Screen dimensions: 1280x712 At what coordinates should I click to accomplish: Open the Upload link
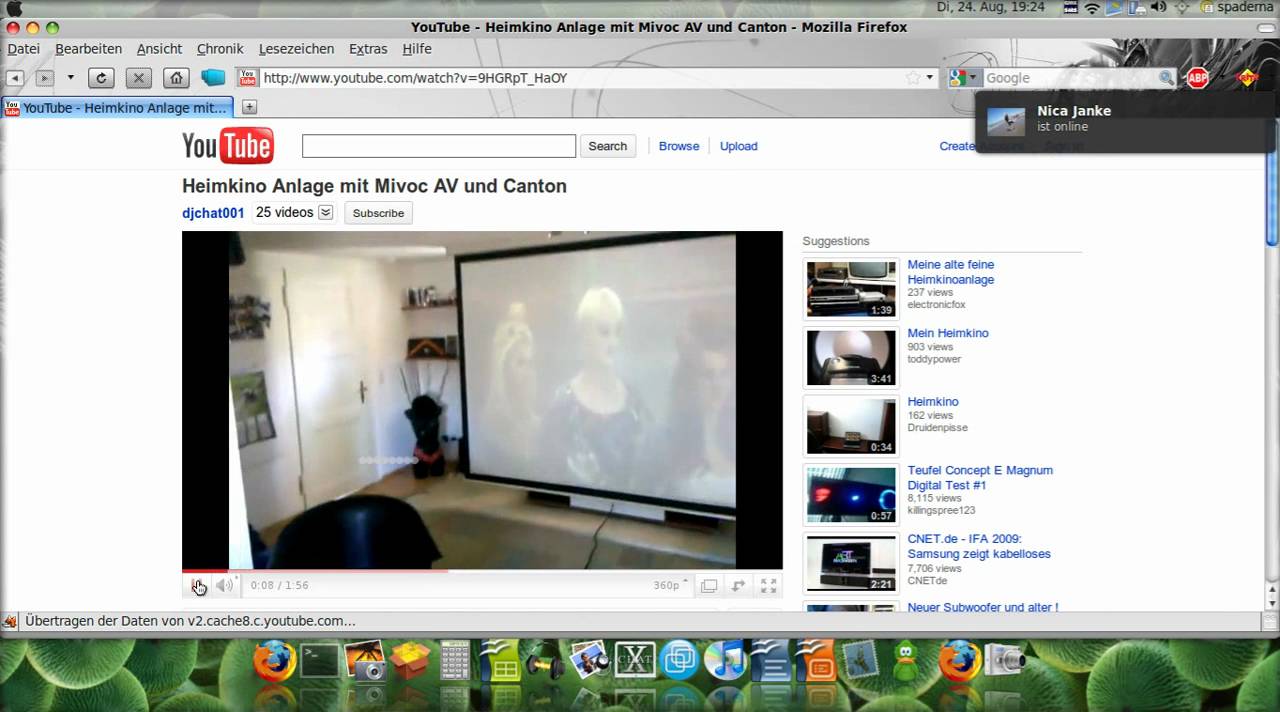[x=739, y=146]
